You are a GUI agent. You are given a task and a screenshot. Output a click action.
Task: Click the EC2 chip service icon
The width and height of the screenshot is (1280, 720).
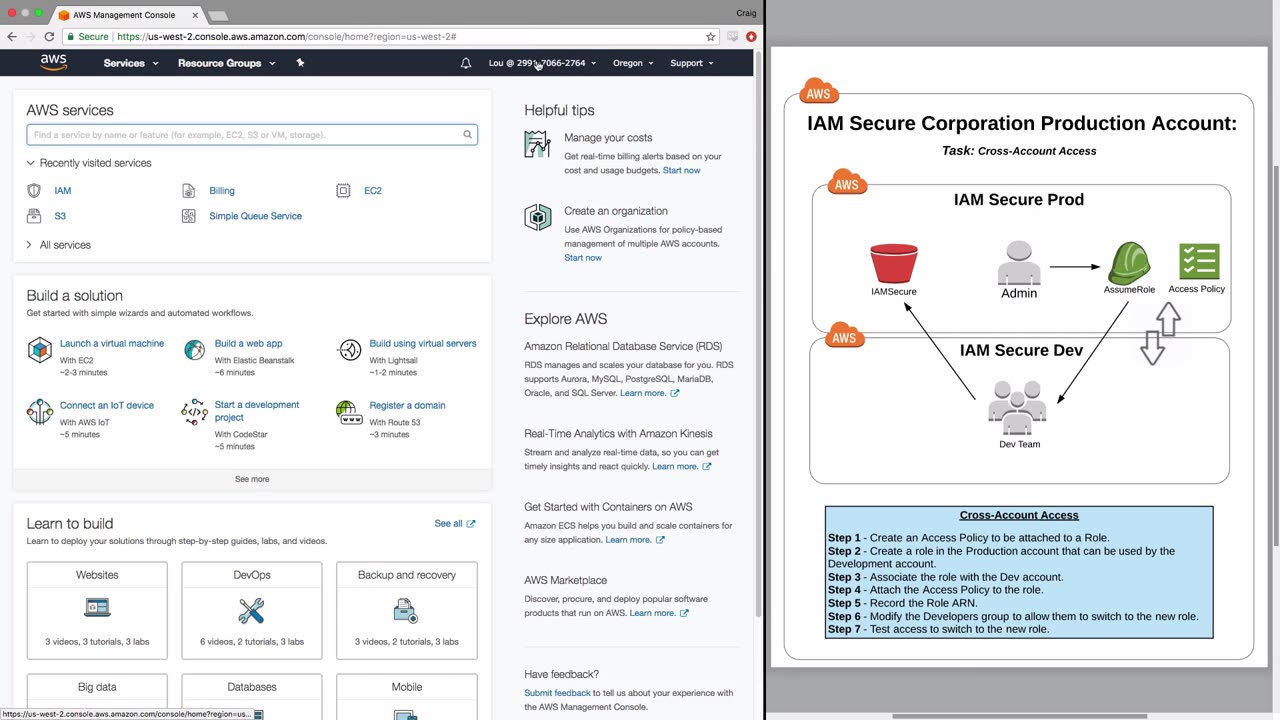coord(343,190)
